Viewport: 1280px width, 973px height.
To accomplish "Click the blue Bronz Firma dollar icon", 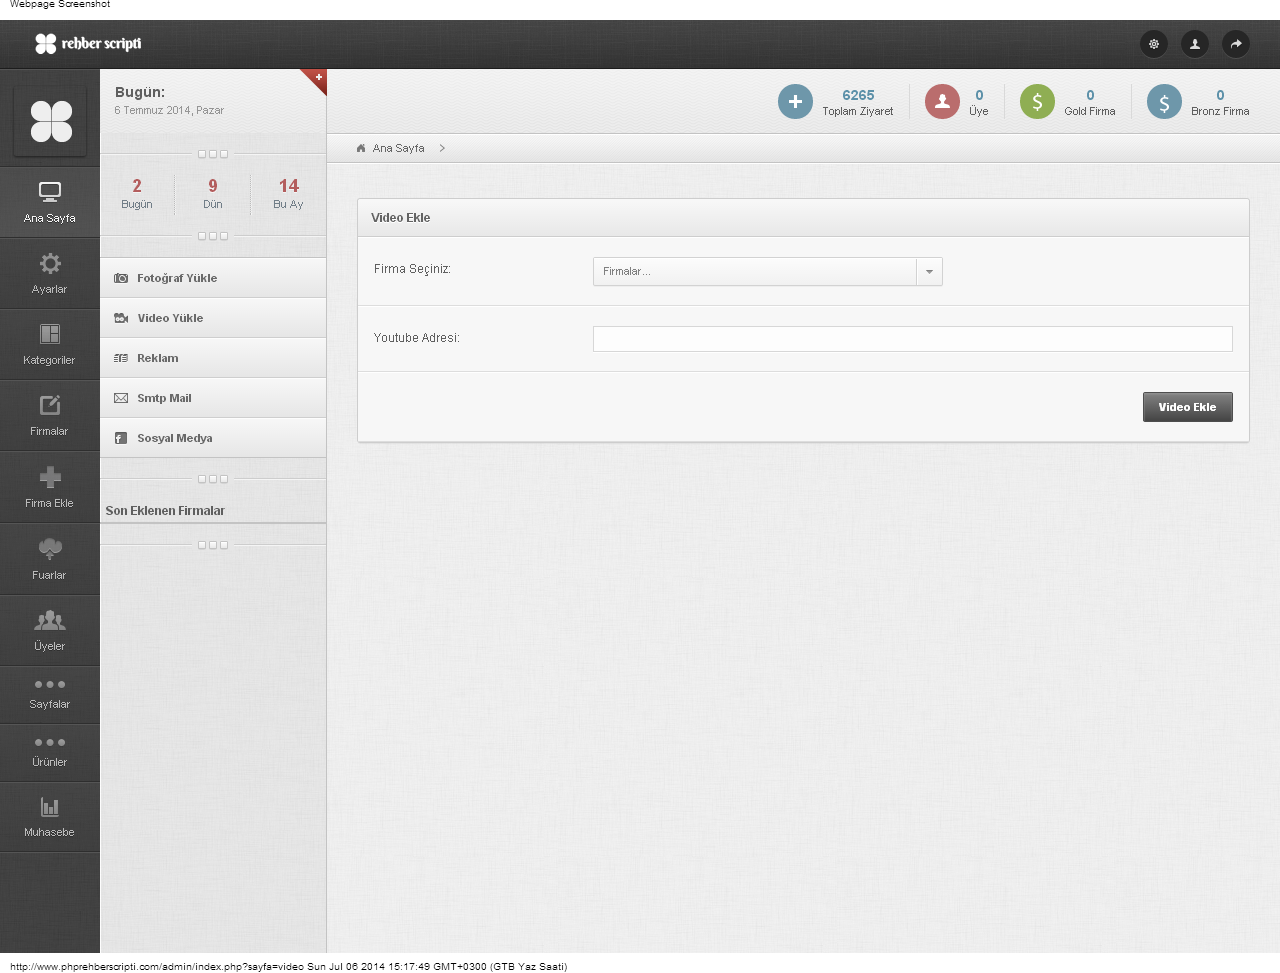I will tap(1164, 101).
